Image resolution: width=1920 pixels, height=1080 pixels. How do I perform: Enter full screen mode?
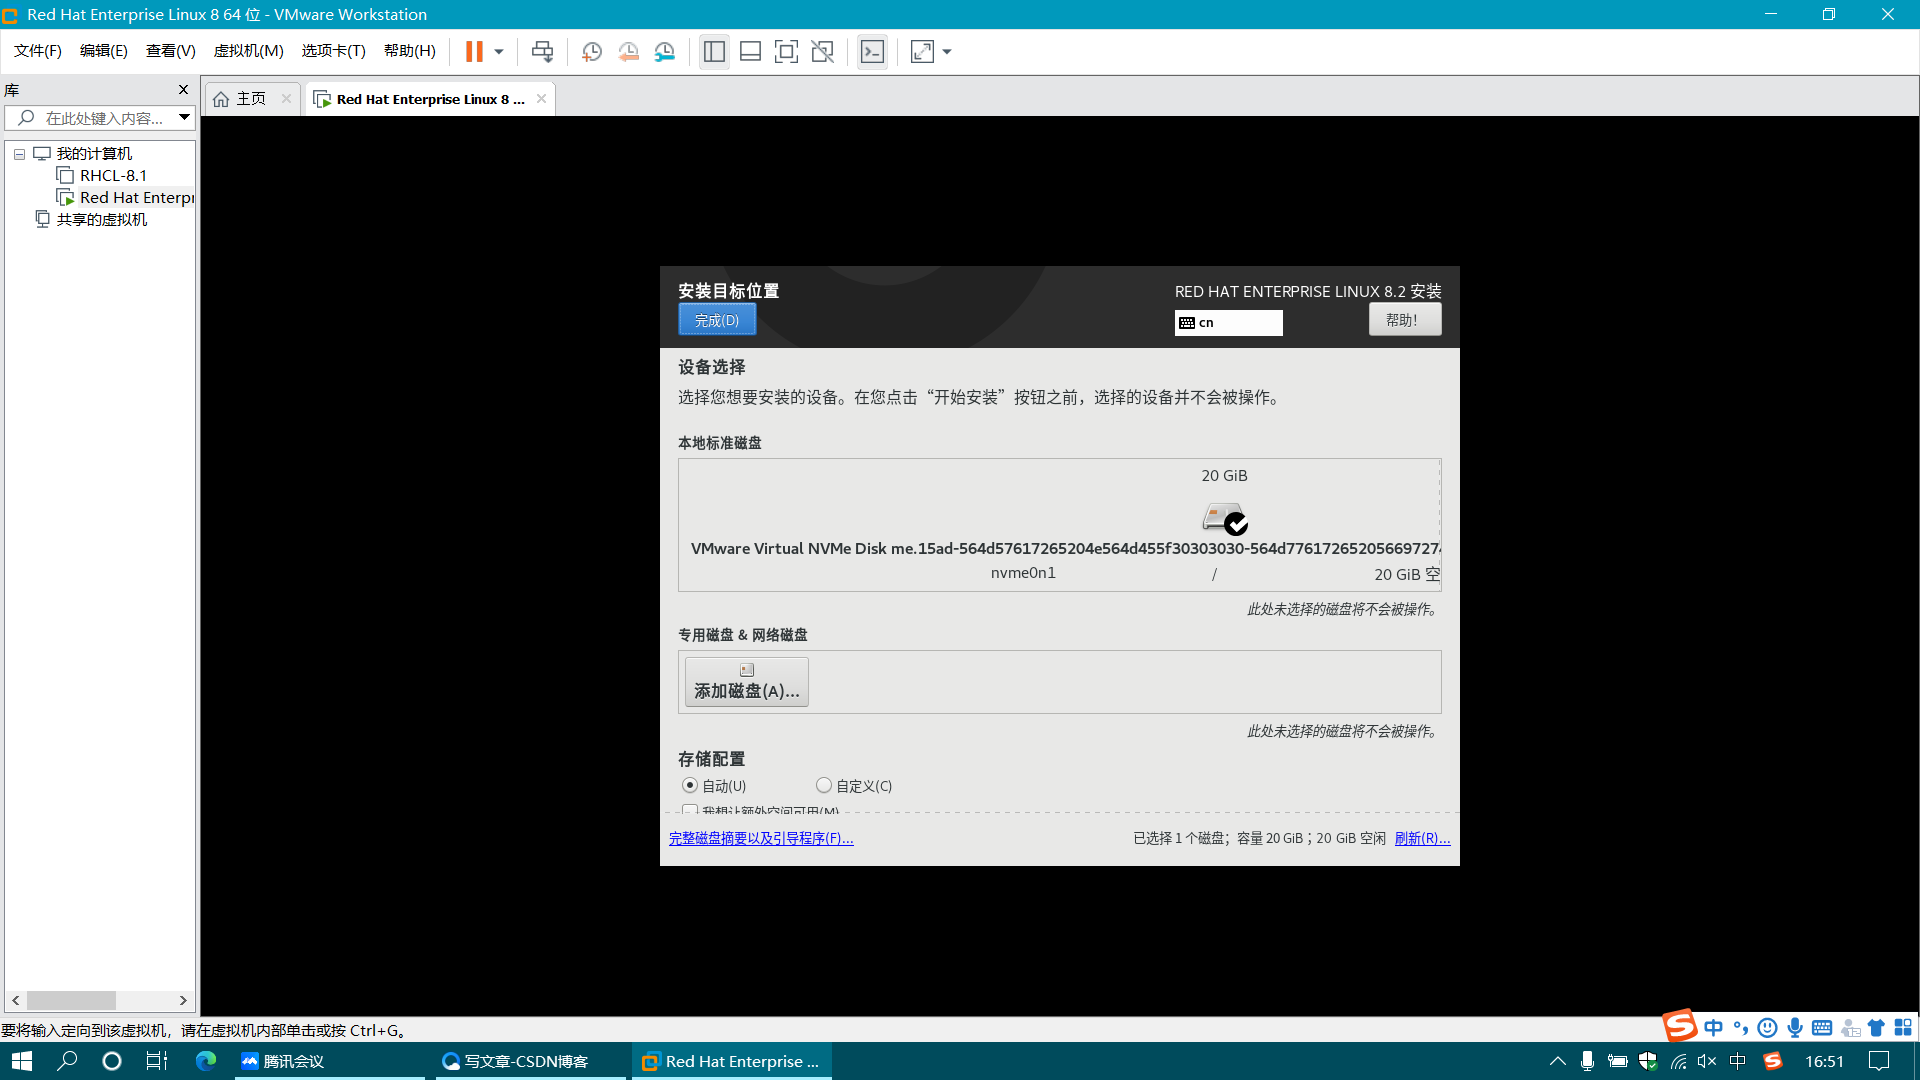point(786,52)
